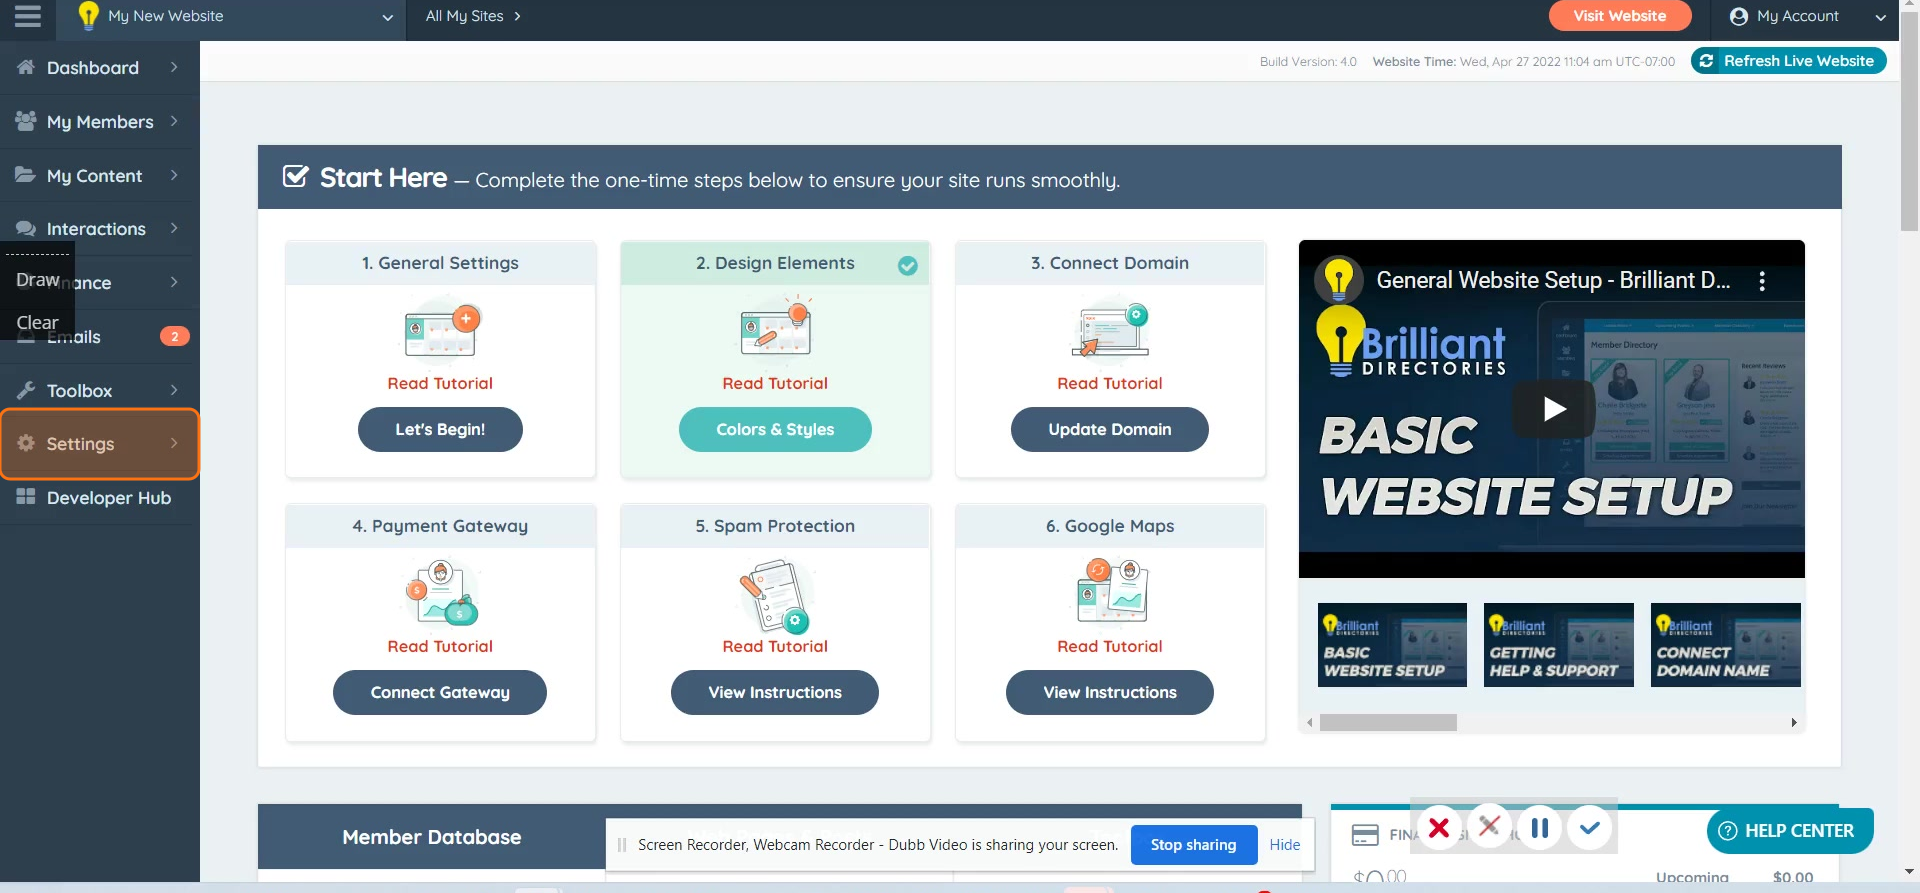Viewport: 1920px width, 893px height.
Task: Open the hamburger menu icon
Action: [x=28, y=16]
